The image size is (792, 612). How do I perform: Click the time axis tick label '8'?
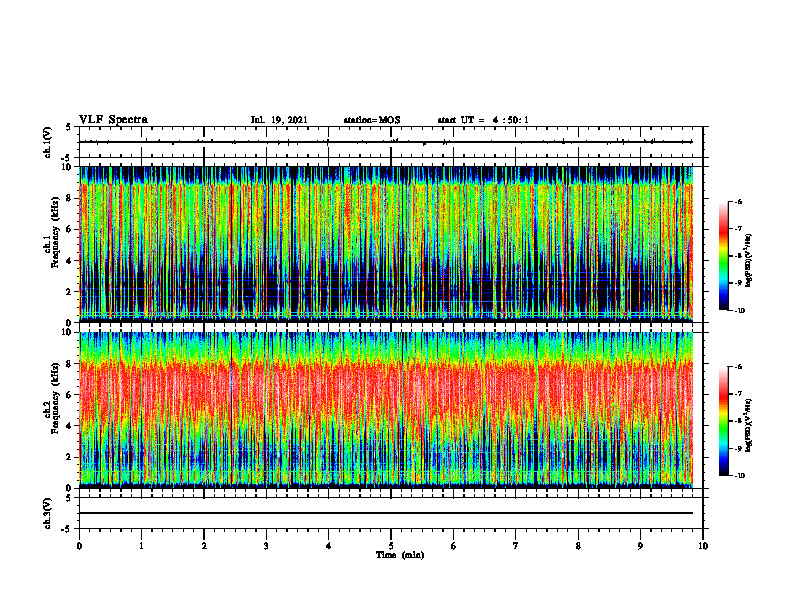(578, 546)
